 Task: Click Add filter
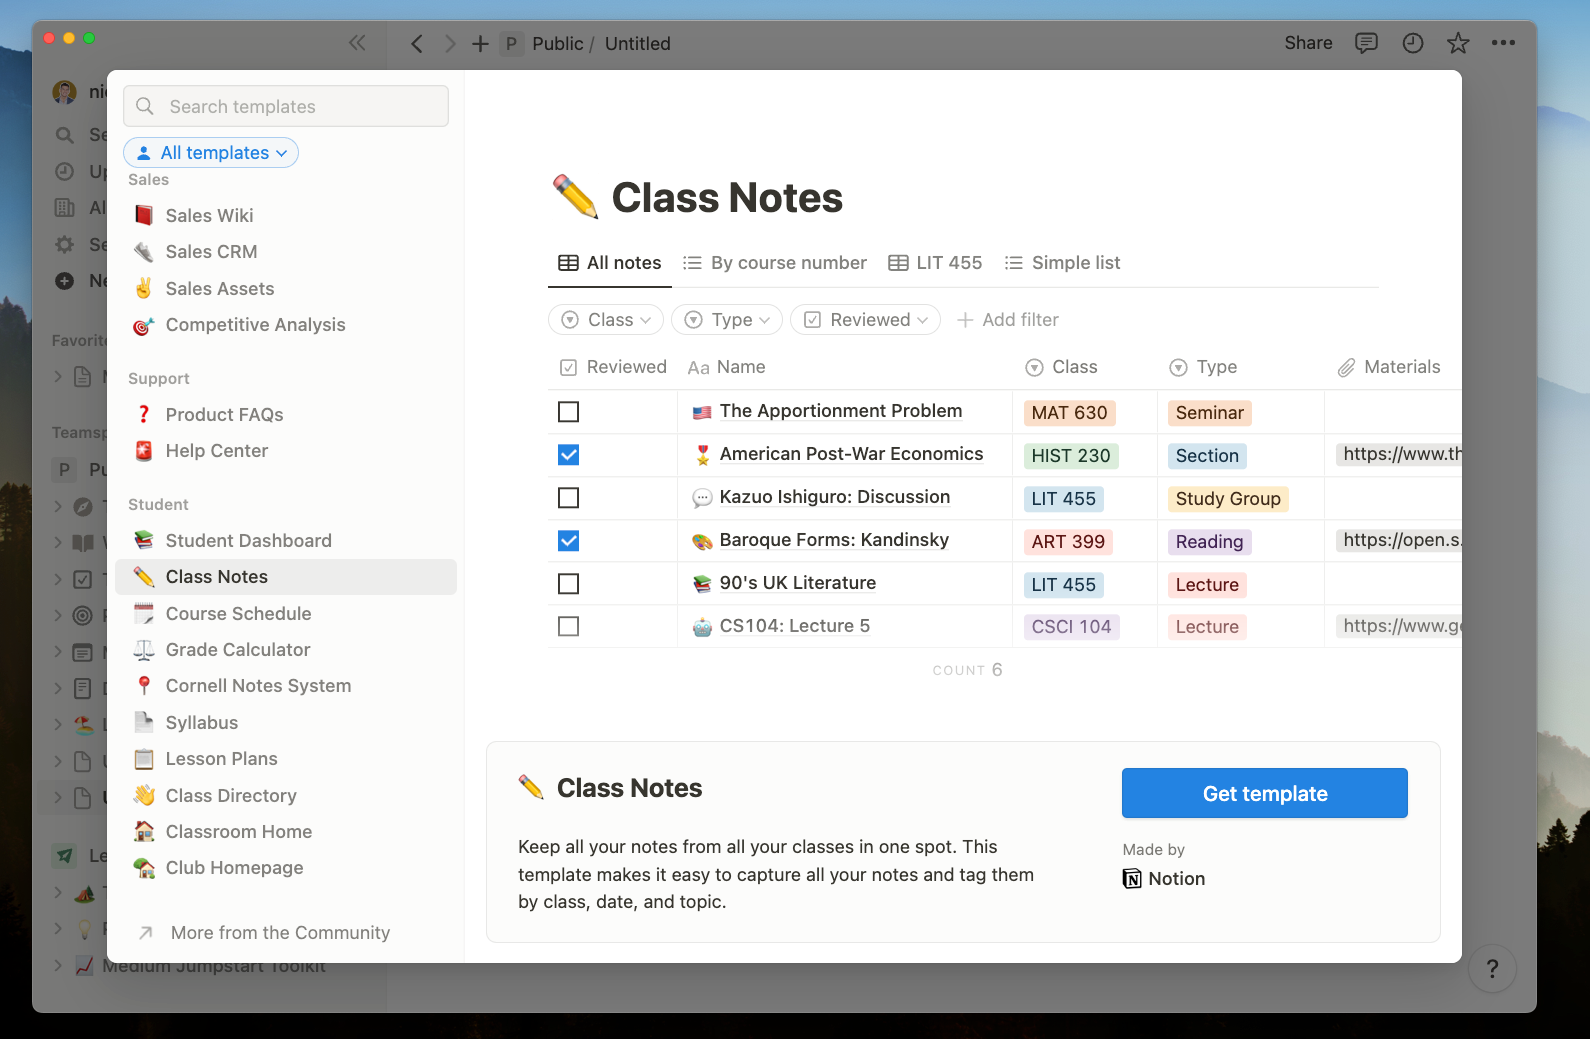(1008, 320)
